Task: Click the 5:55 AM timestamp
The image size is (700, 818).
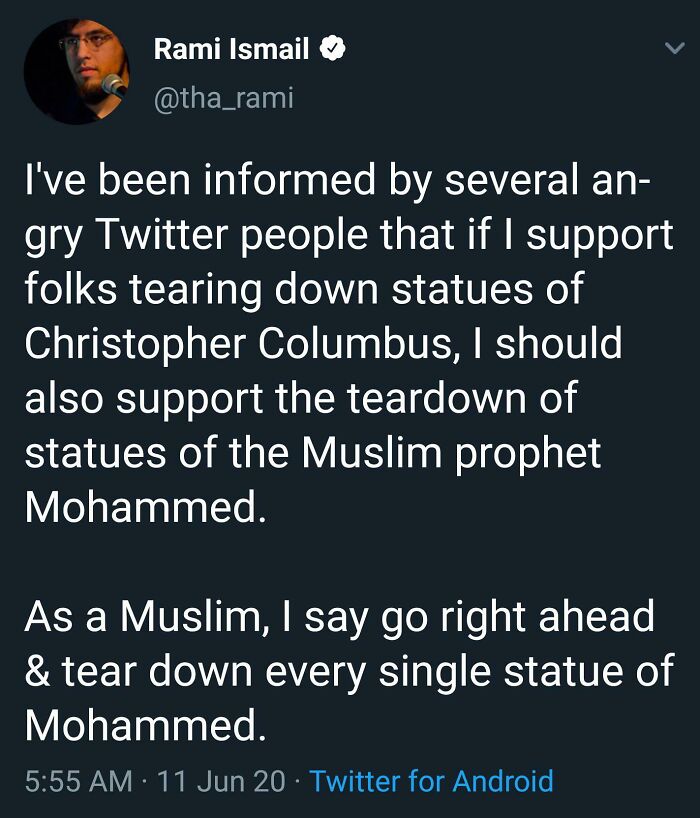Action: (x=78, y=780)
